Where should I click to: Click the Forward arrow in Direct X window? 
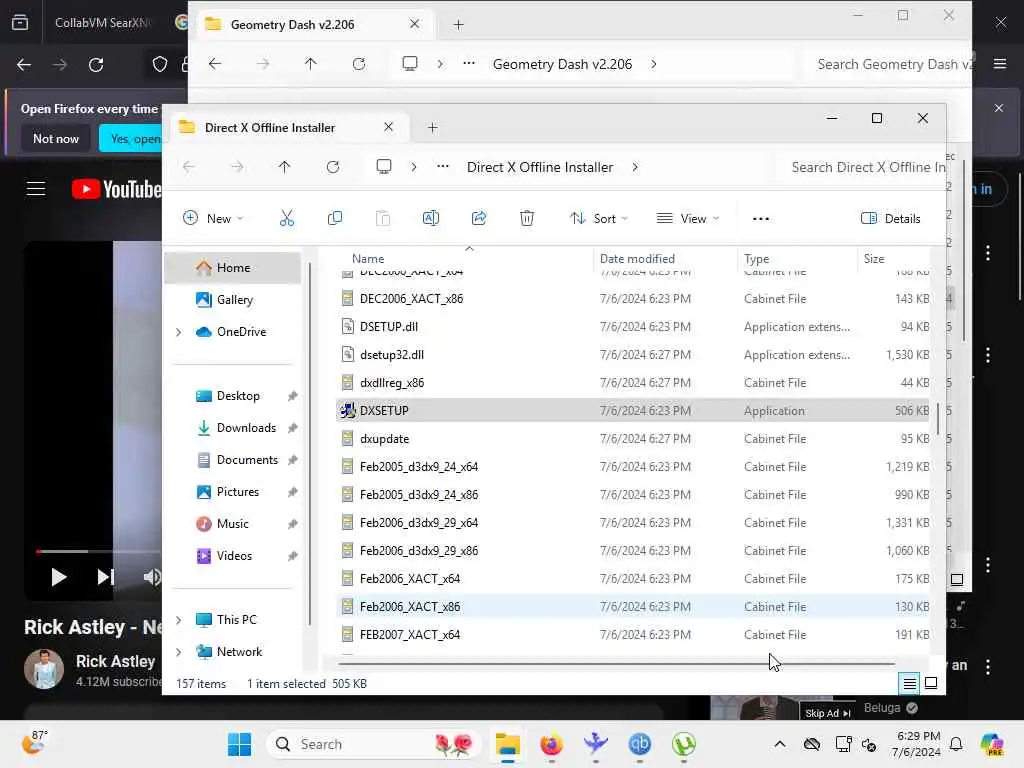pyautogui.click(x=236, y=167)
